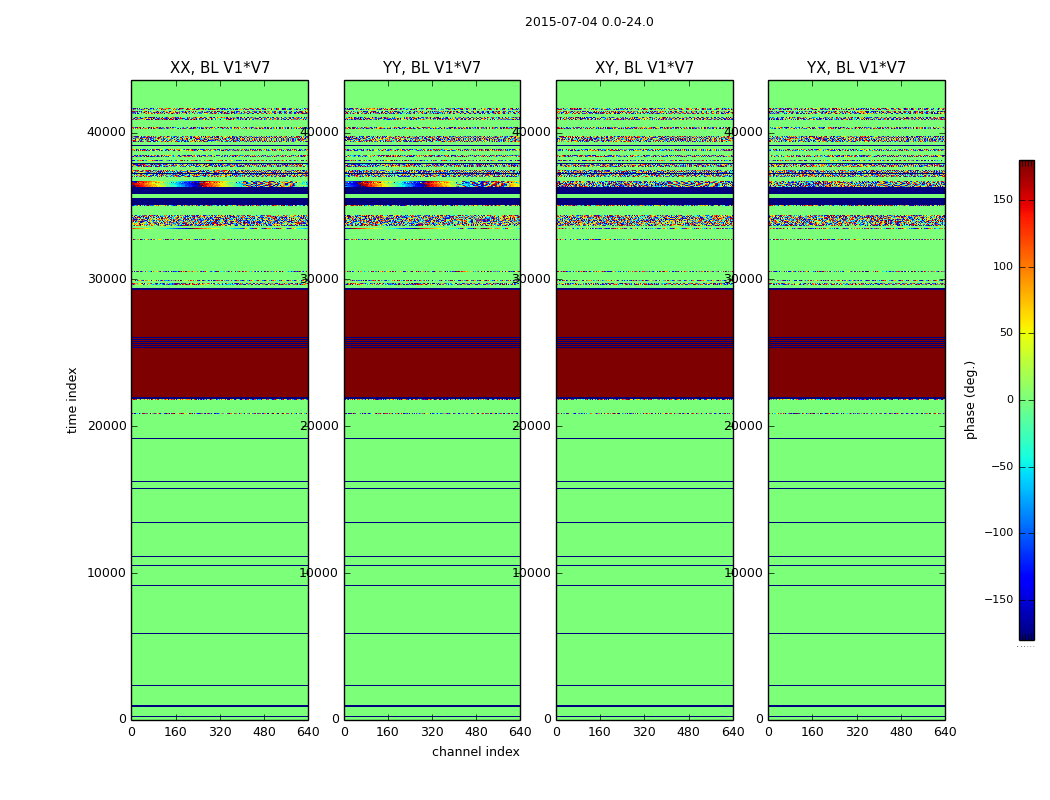The width and height of the screenshot is (1050, 800).
Task: Click the '640' x-tick under the YX panel
Action: 945,732
